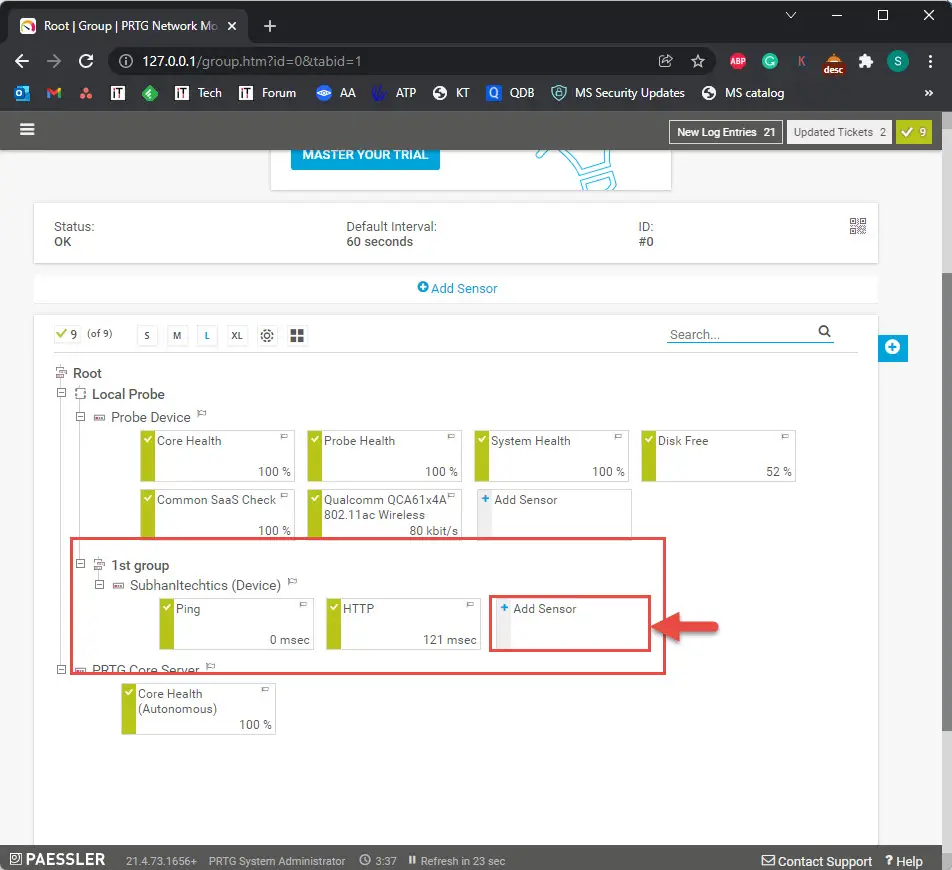Switch to the grid tile view
Viewport: 952px width, 870px height.
297,336
